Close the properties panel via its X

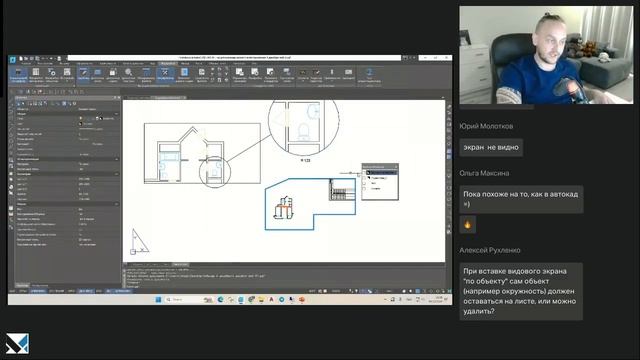pyautogui.click(x=119, y=98)
